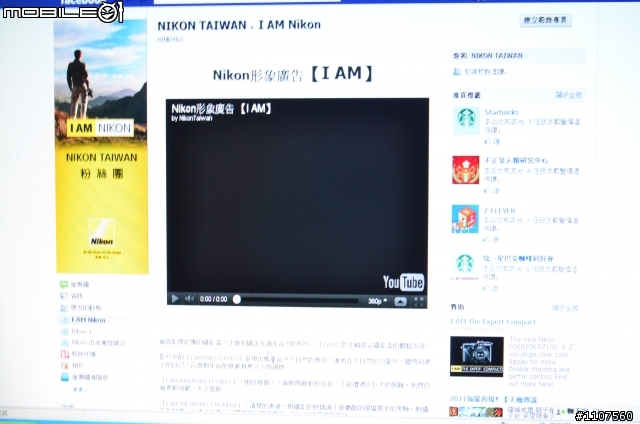The width and height of the screenshot is (640, 424).
Task: Click the COOLPIX P7100 camera ad image
Action: 477,356
